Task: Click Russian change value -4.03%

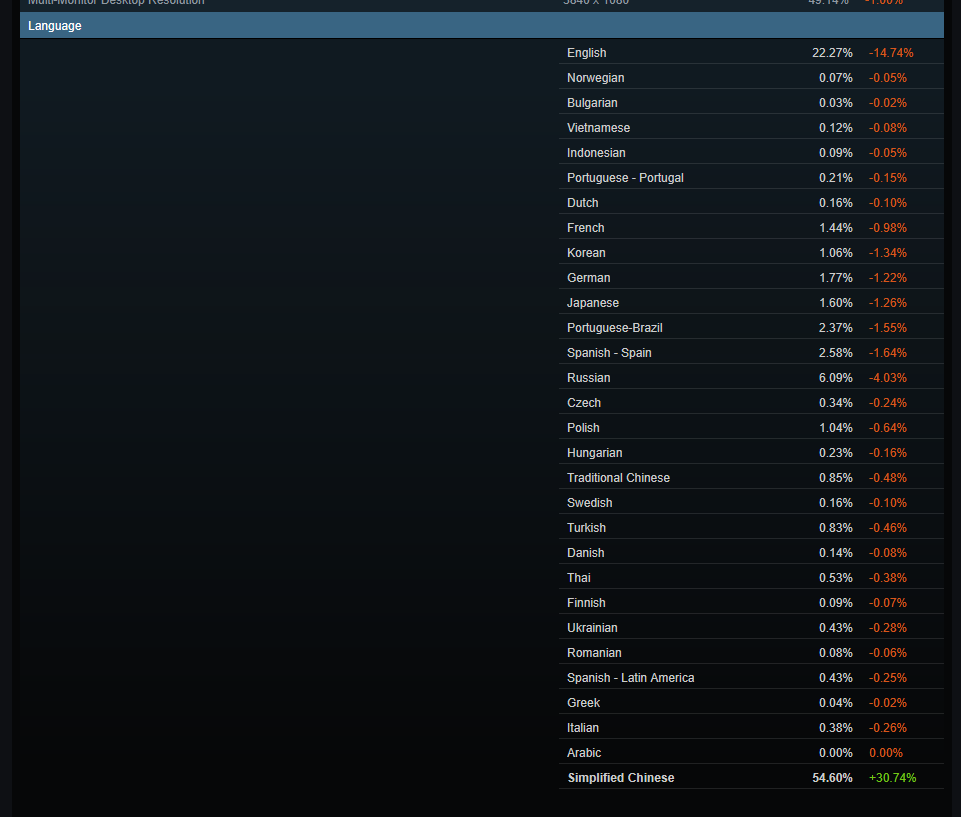Action: [887, 378]
